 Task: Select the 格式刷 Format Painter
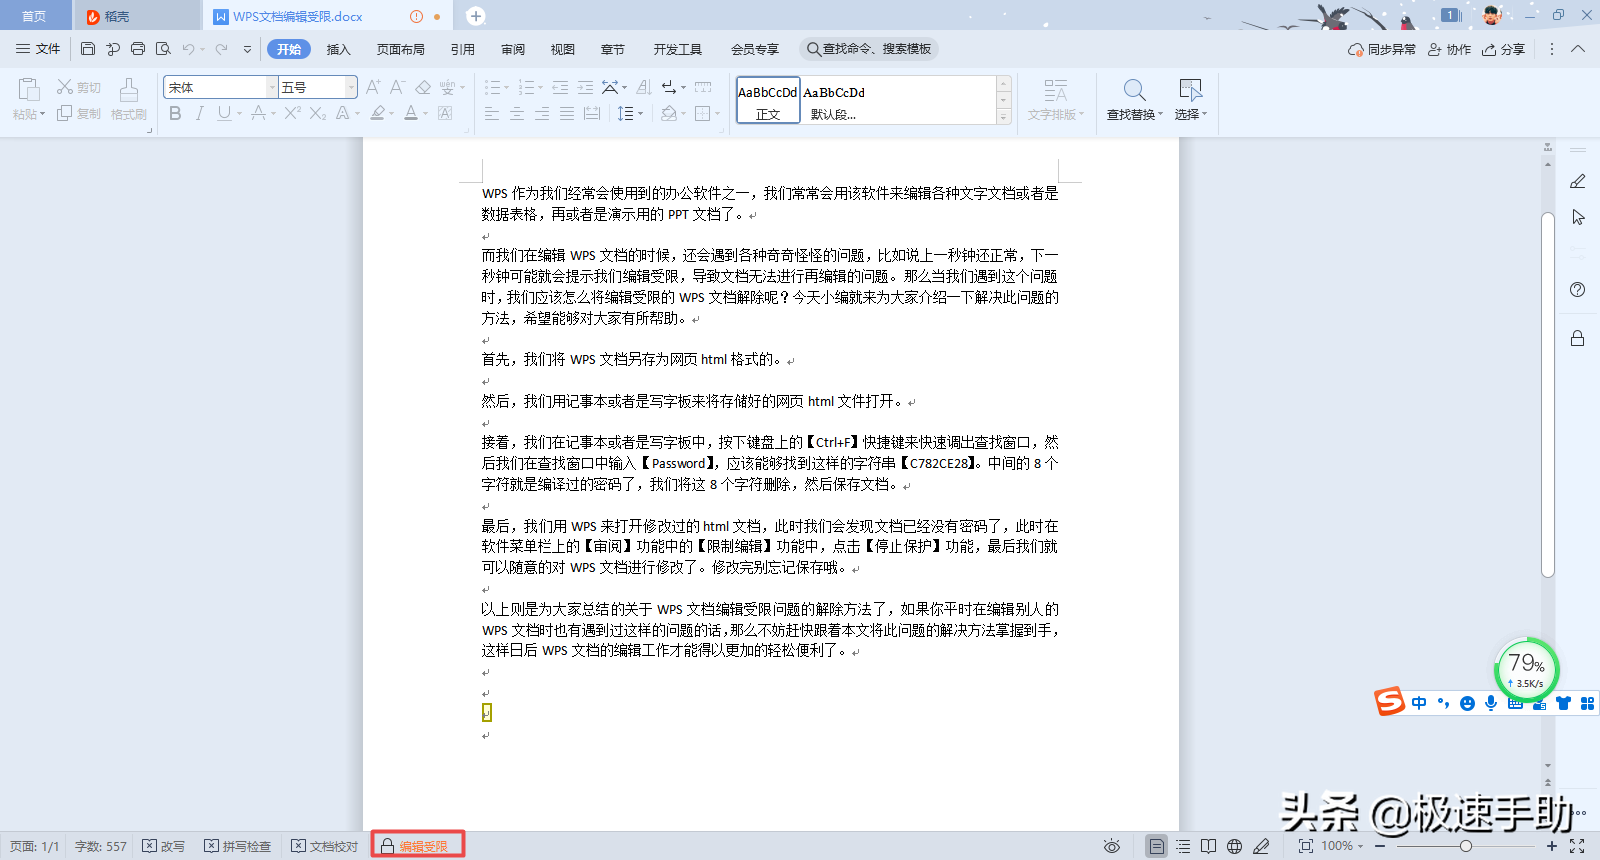[129, 100]
